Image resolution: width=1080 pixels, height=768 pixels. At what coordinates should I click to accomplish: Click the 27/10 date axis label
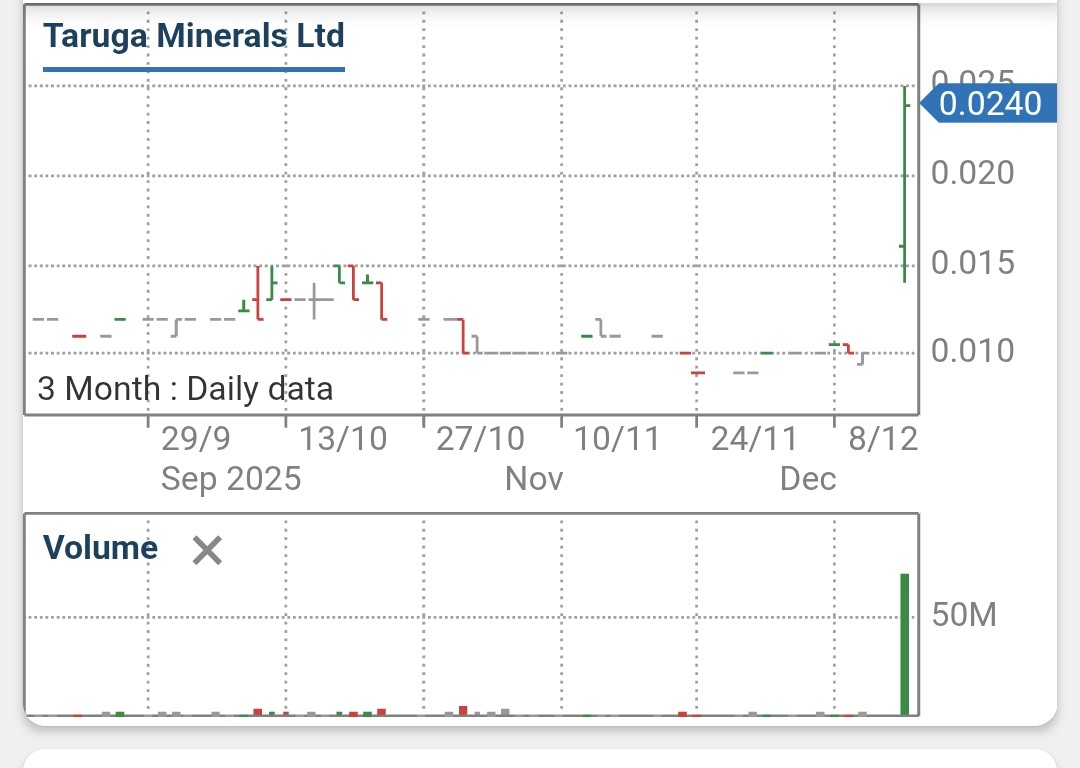480,438
